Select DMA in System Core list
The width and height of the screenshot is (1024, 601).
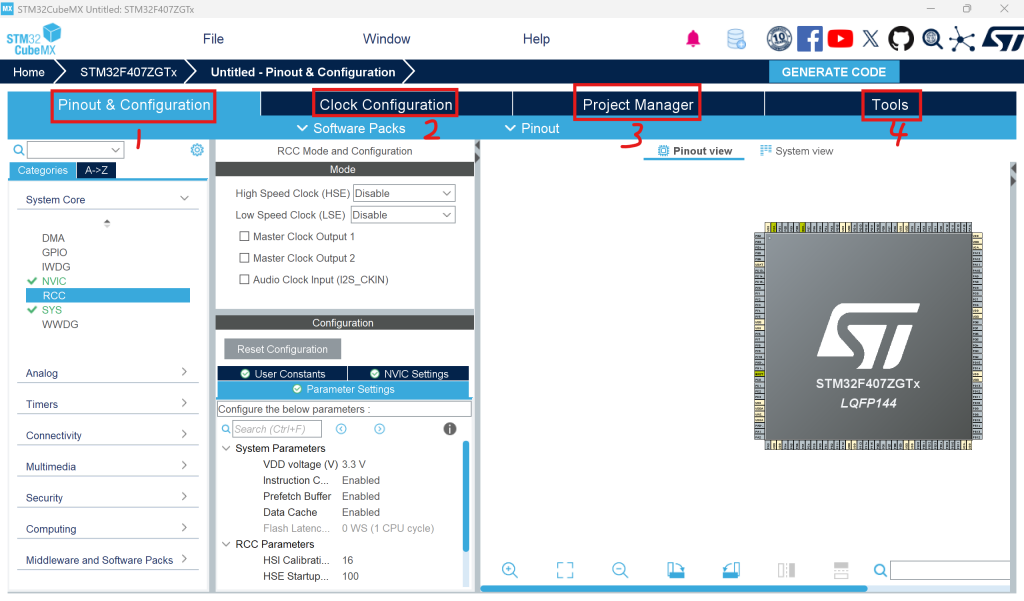tap(53, 238)
